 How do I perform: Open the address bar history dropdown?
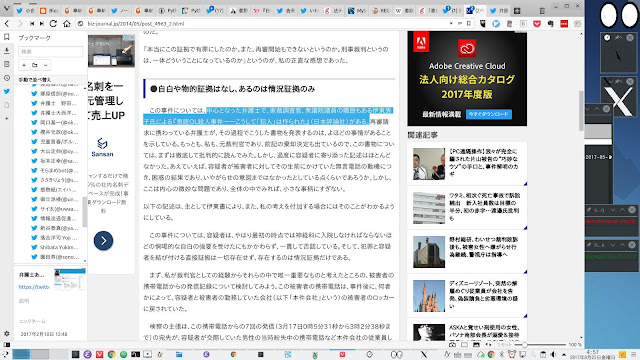coord(451,24)
